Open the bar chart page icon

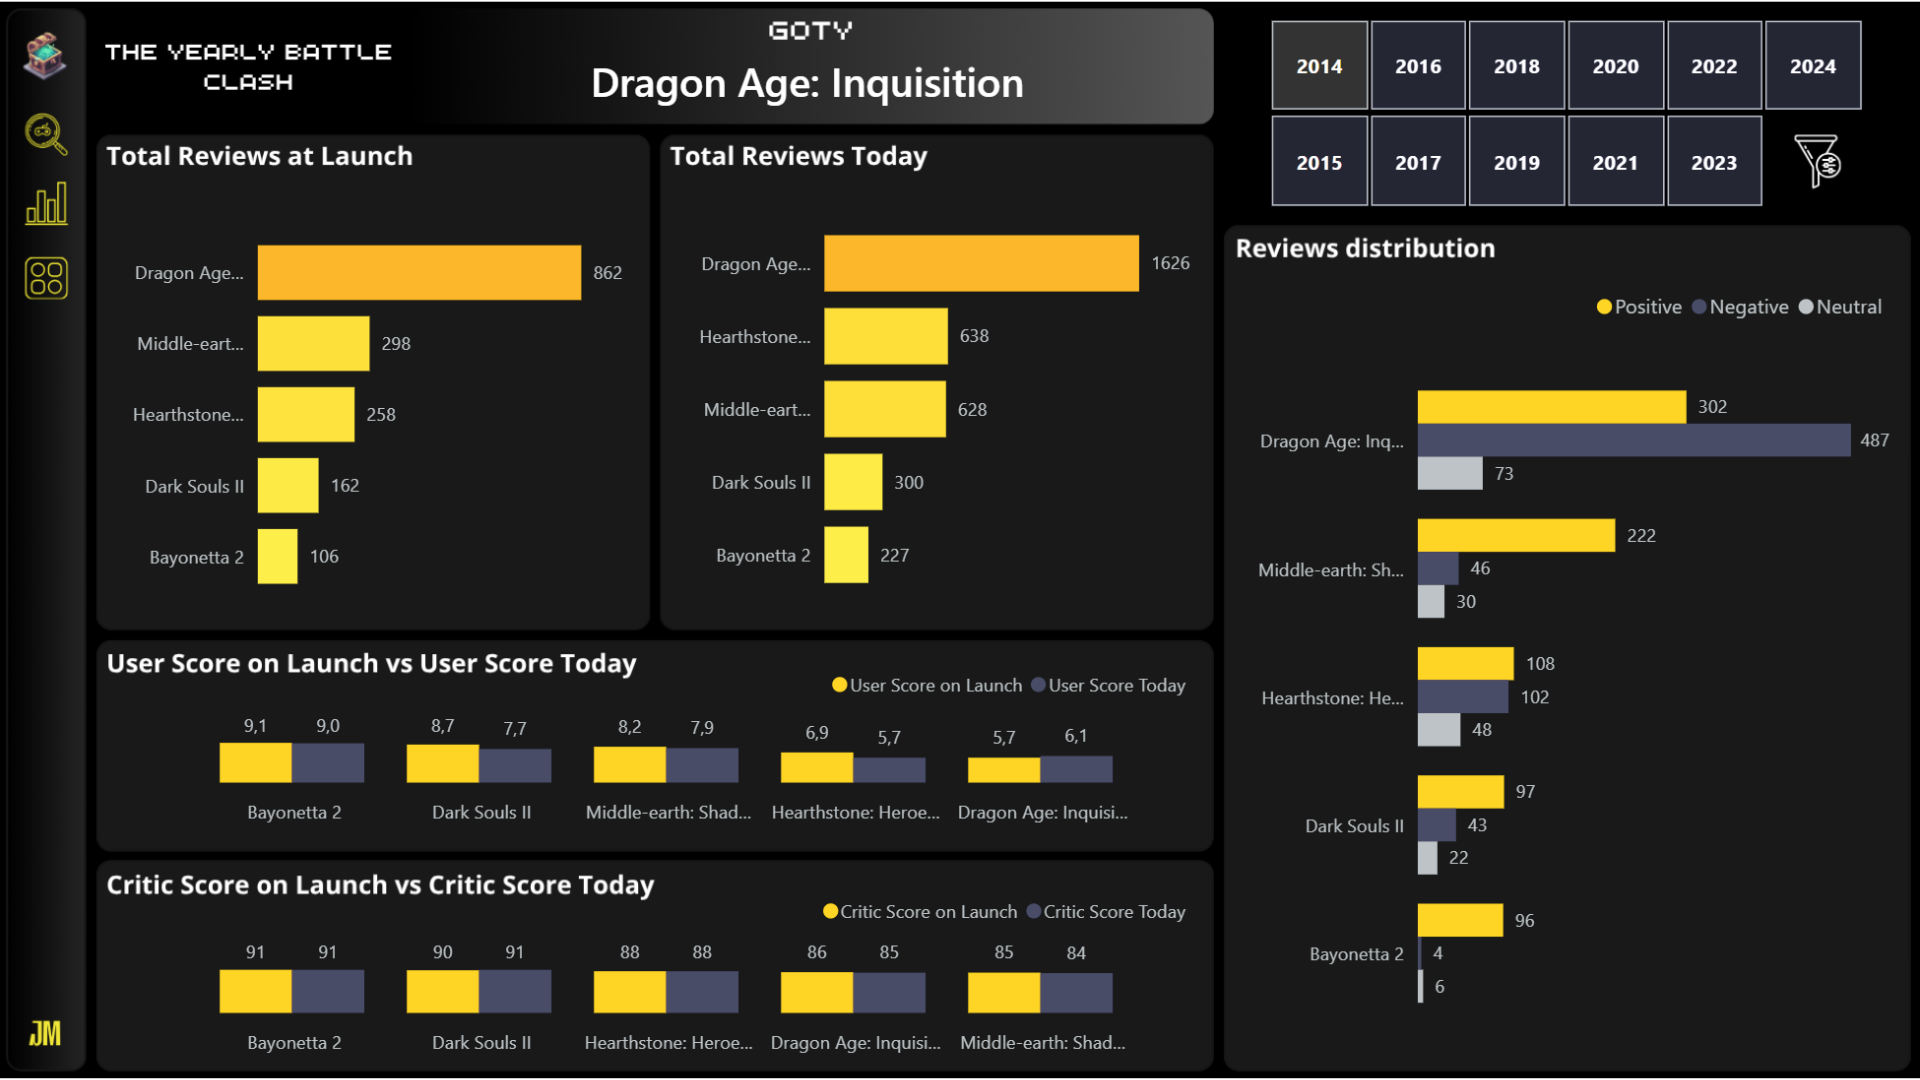[x=46, y=203]
